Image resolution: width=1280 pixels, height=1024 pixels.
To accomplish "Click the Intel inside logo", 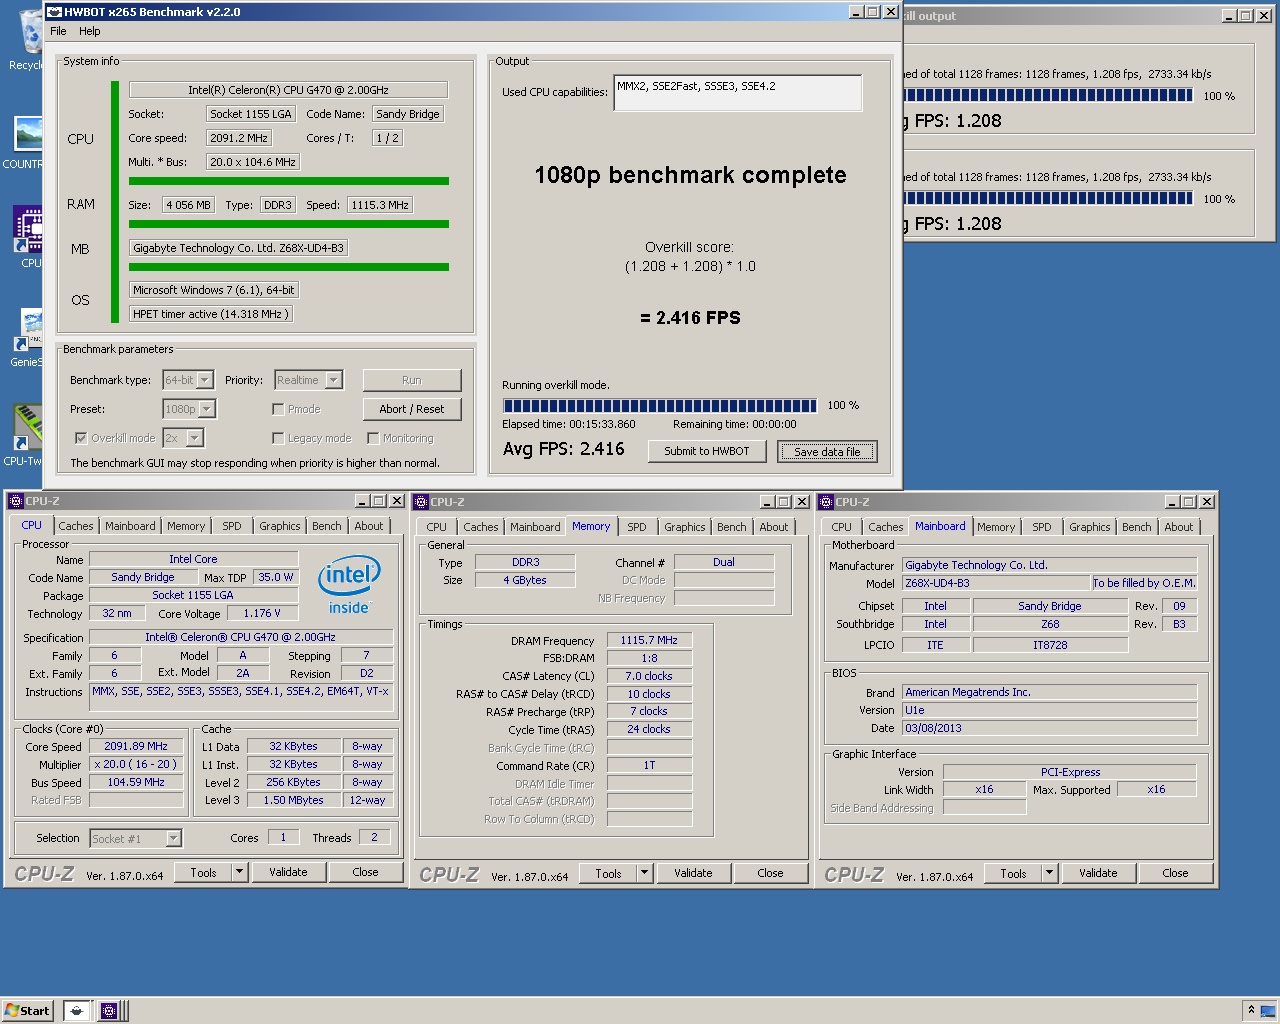I will 349,585.
